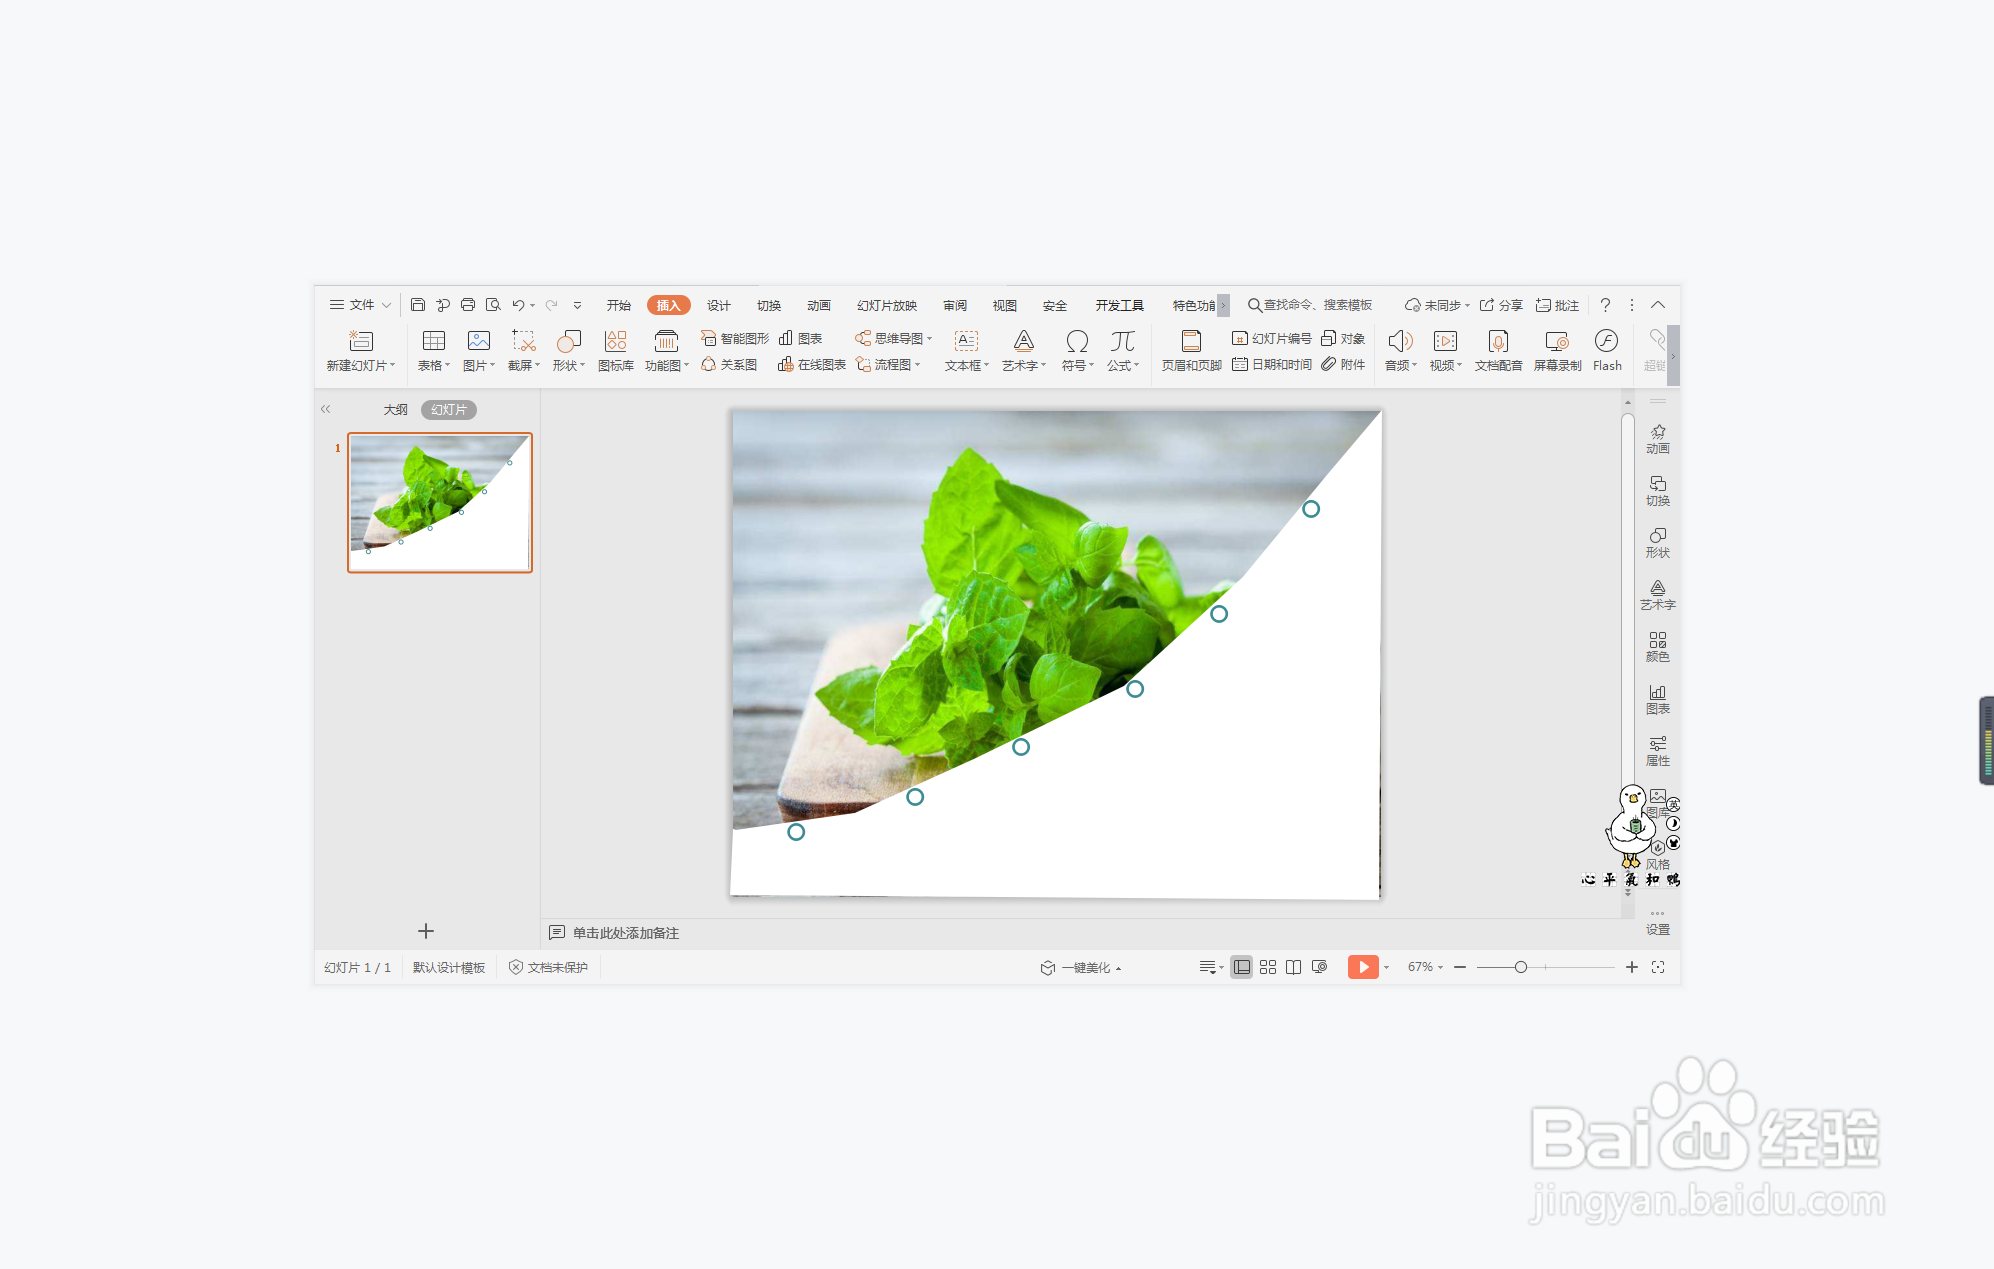This screenshot has height=1269, width=1994.
Task: Switch to slide sorter grid view
Action: pos(1267,967)
